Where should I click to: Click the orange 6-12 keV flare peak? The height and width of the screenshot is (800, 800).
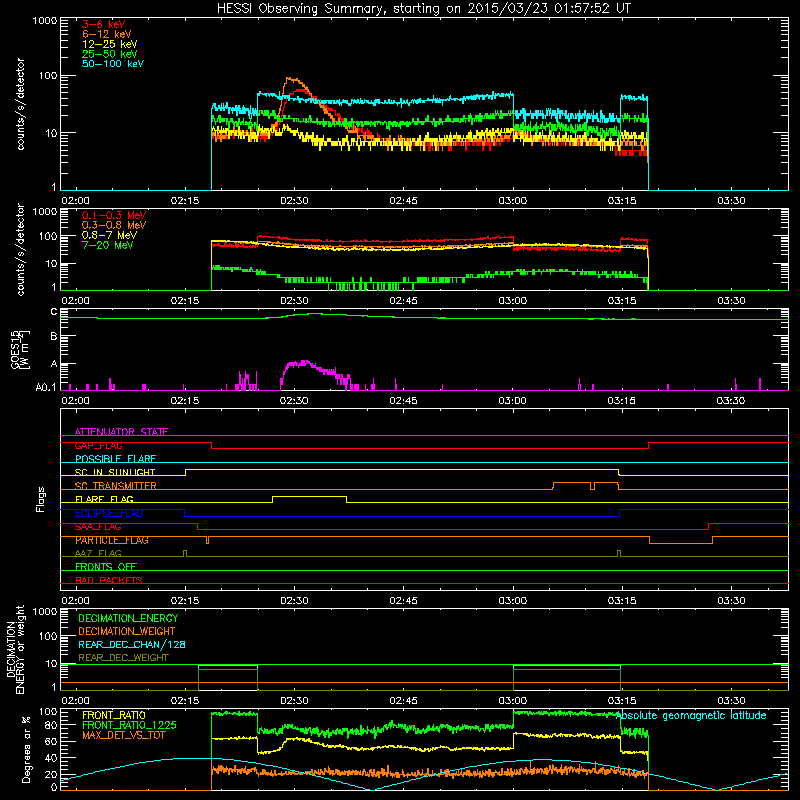[292, 79]
